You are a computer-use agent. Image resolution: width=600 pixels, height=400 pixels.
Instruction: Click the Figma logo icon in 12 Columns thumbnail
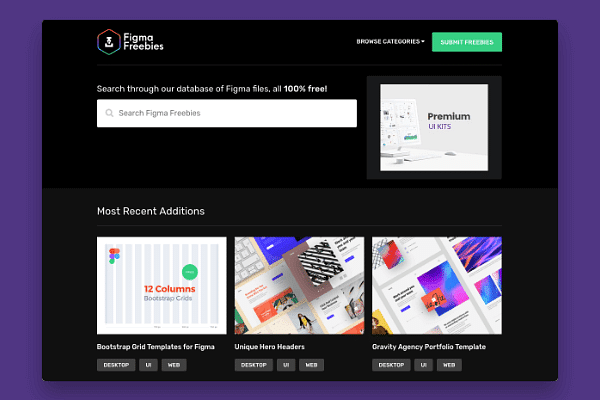(x=114, y=256)
